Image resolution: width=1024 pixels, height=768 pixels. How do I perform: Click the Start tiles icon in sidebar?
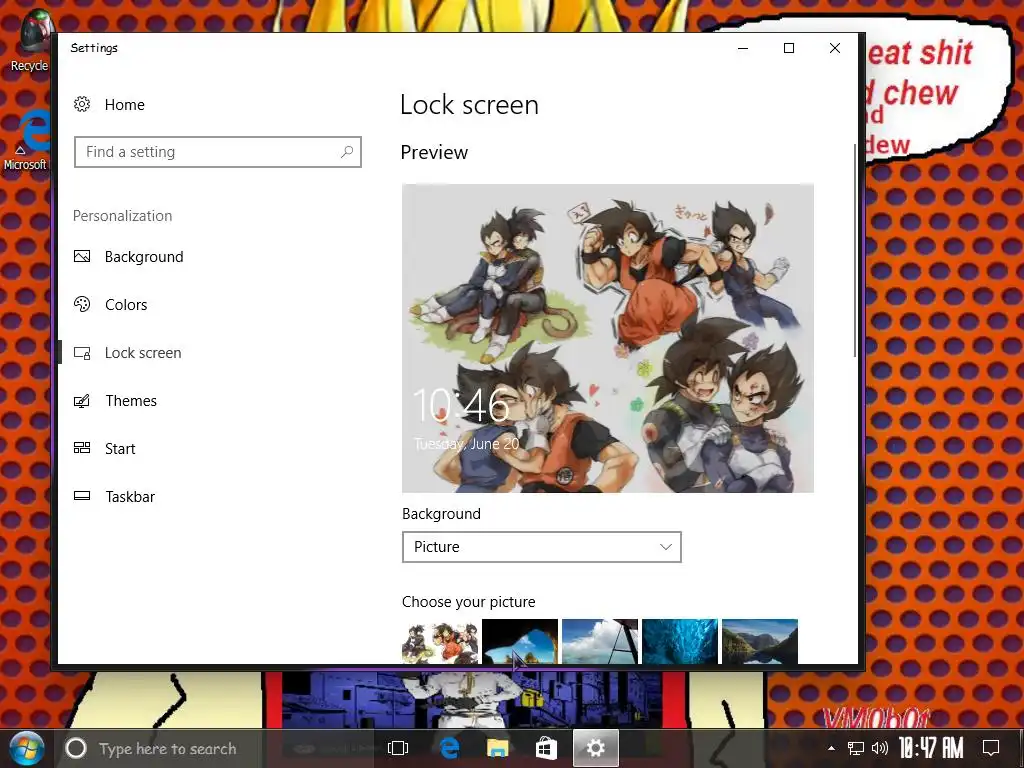click(82, 447)
